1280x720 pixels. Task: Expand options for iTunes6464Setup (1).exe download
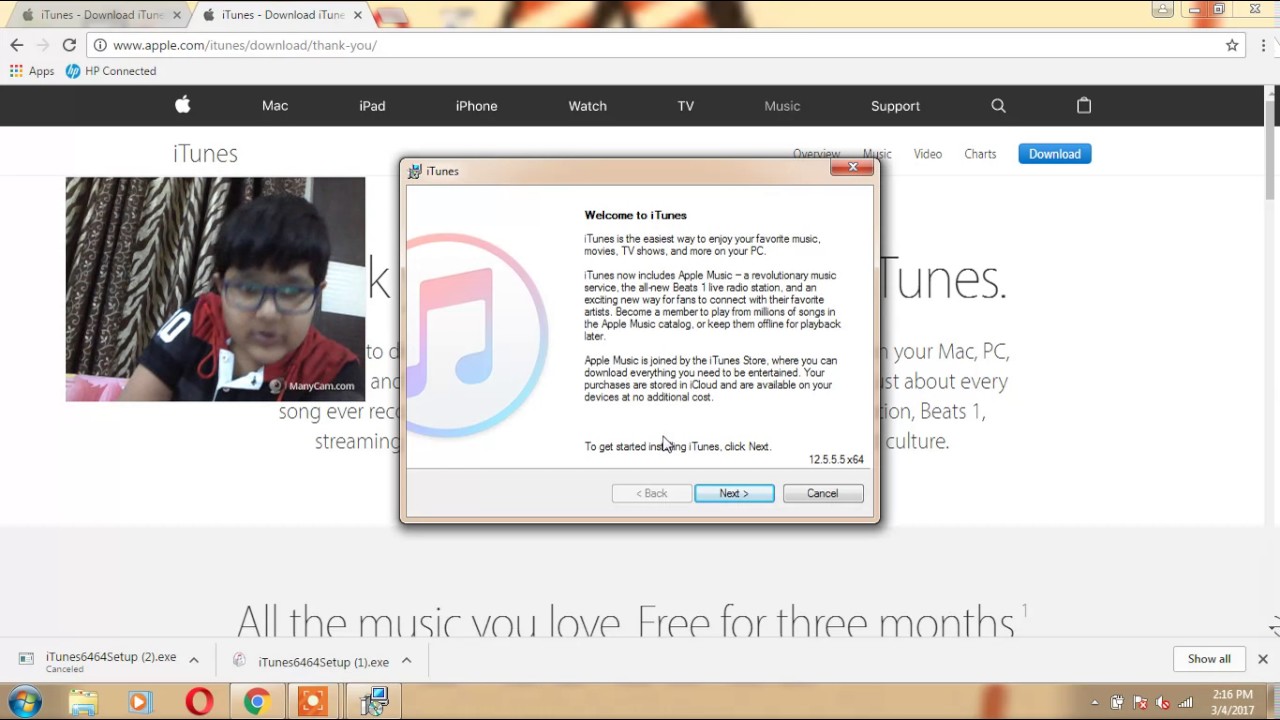pyautogui.click(x=407, y=661)
